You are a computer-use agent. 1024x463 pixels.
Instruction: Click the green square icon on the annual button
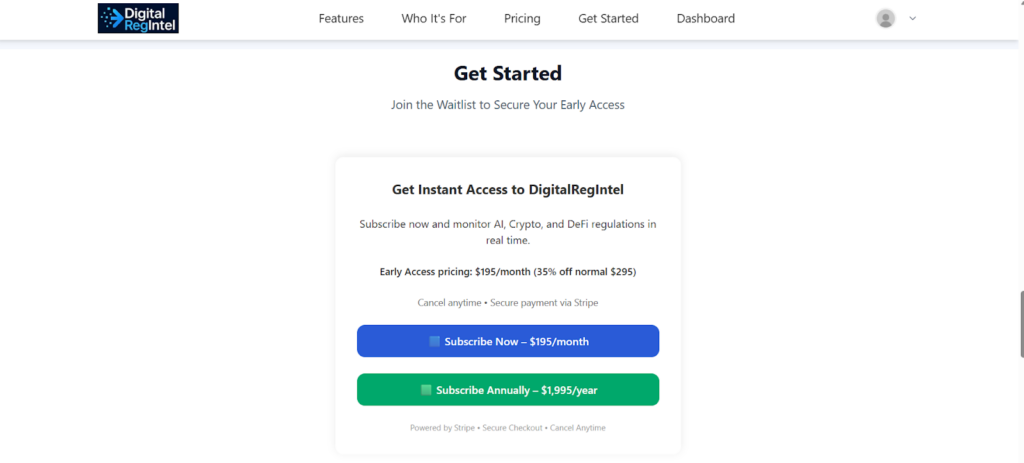(x=427, y=390)
